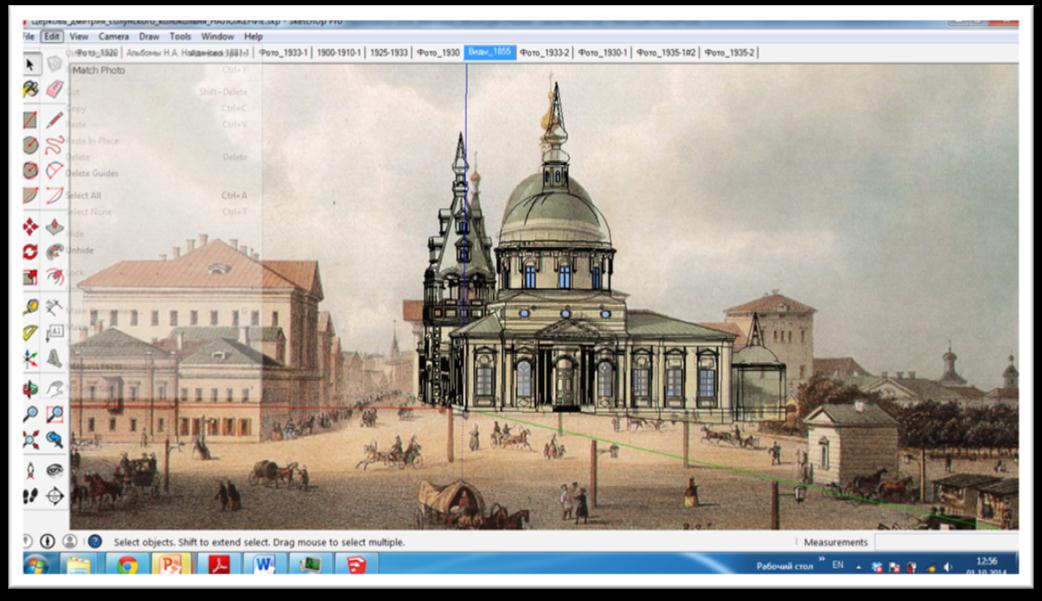Viewport: 1042px width, 601px height.
Task: Open the Camera menu
Action: (114, 37)
